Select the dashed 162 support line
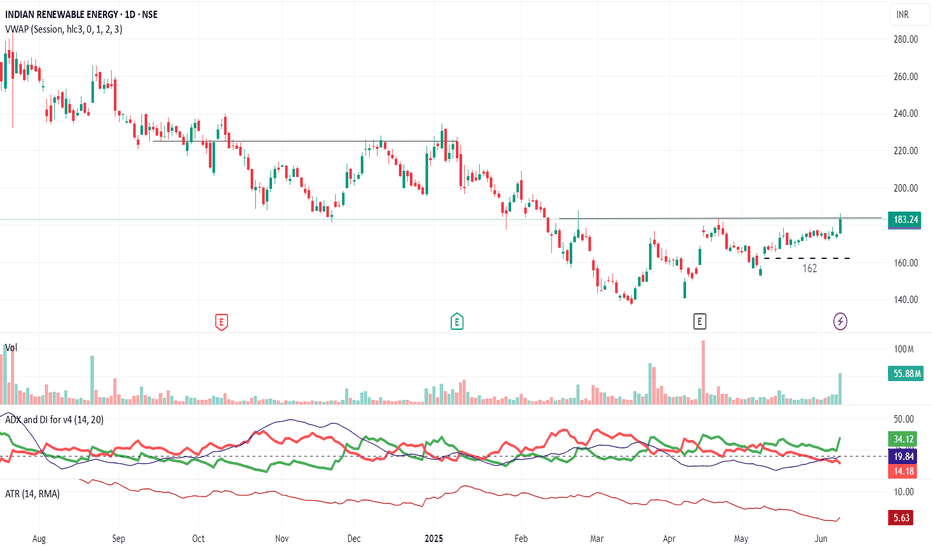Screen dimensions: 932x550 pos(807,258)
